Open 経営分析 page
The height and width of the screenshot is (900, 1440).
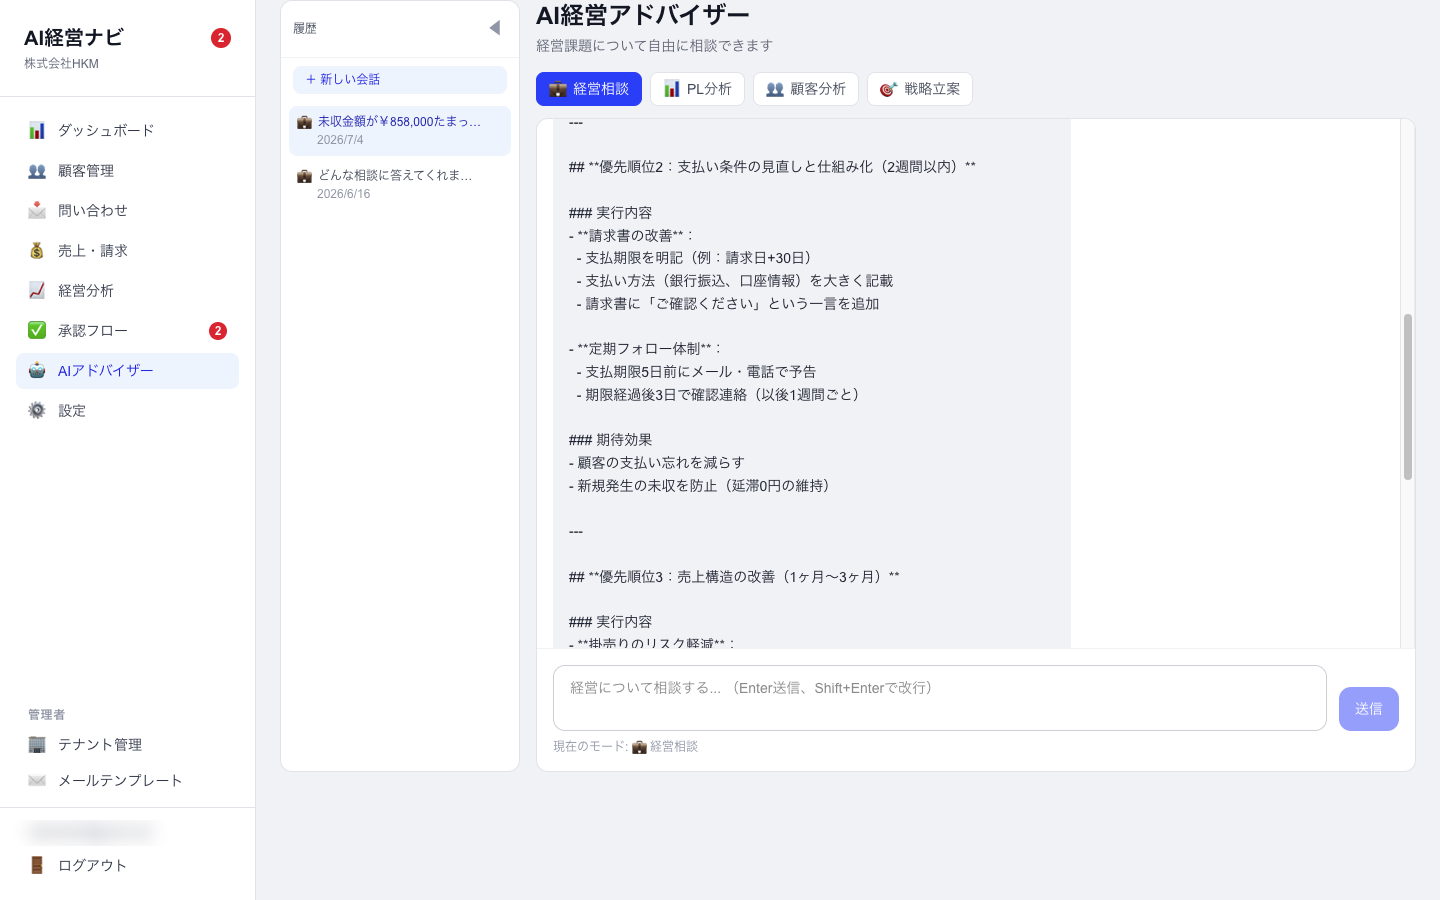coord(127,290)
